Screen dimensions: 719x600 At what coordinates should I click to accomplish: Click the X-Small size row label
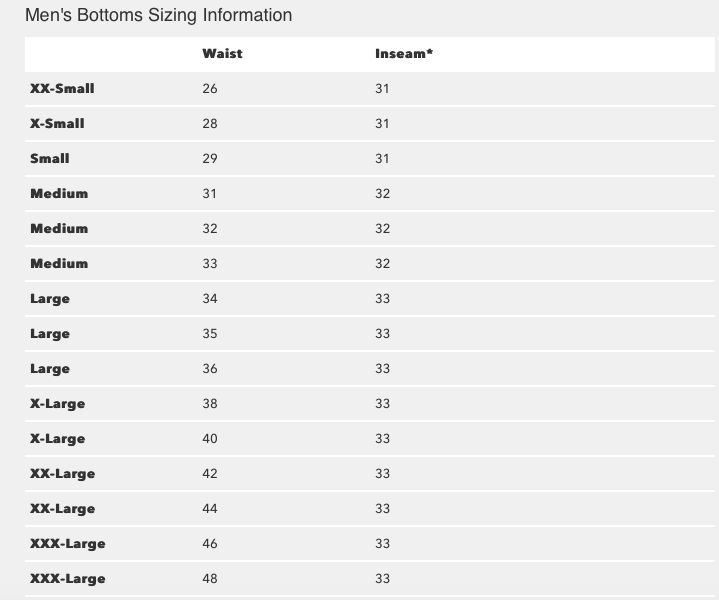[x=57, y=123]
